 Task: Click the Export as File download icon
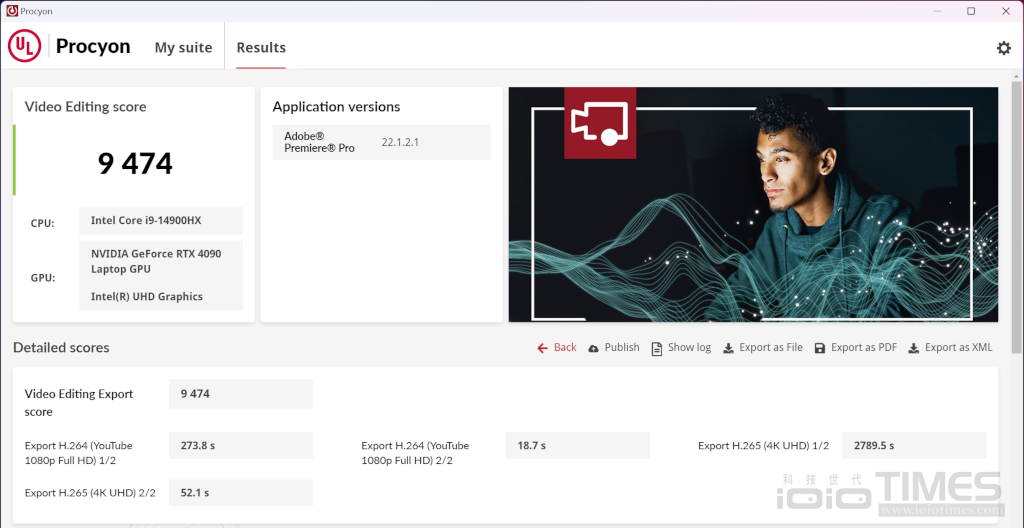pos(728,348)
